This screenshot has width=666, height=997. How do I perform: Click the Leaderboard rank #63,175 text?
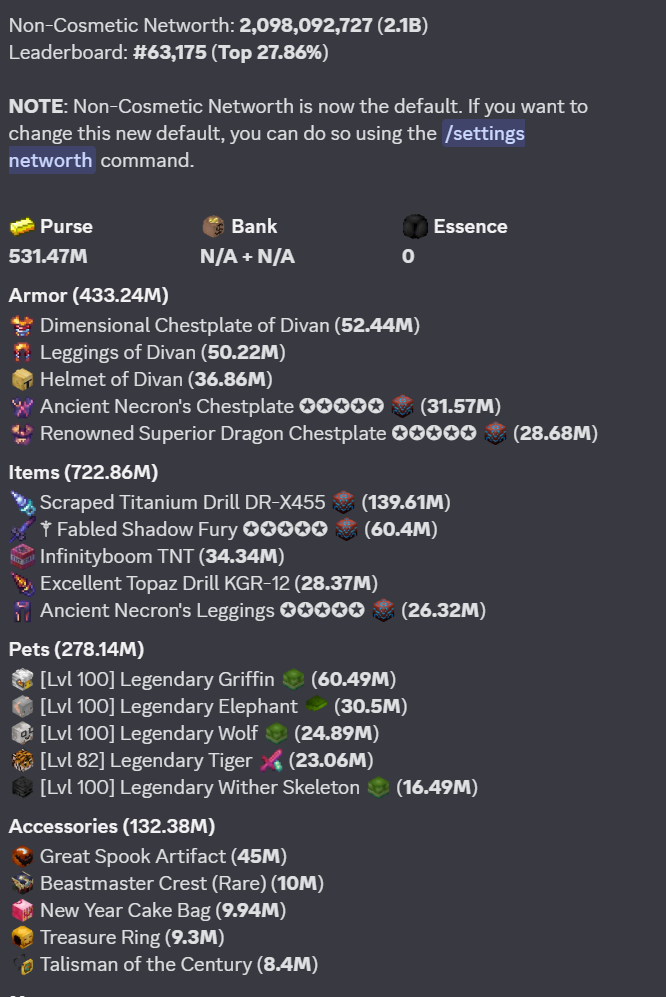click(170, 52)
